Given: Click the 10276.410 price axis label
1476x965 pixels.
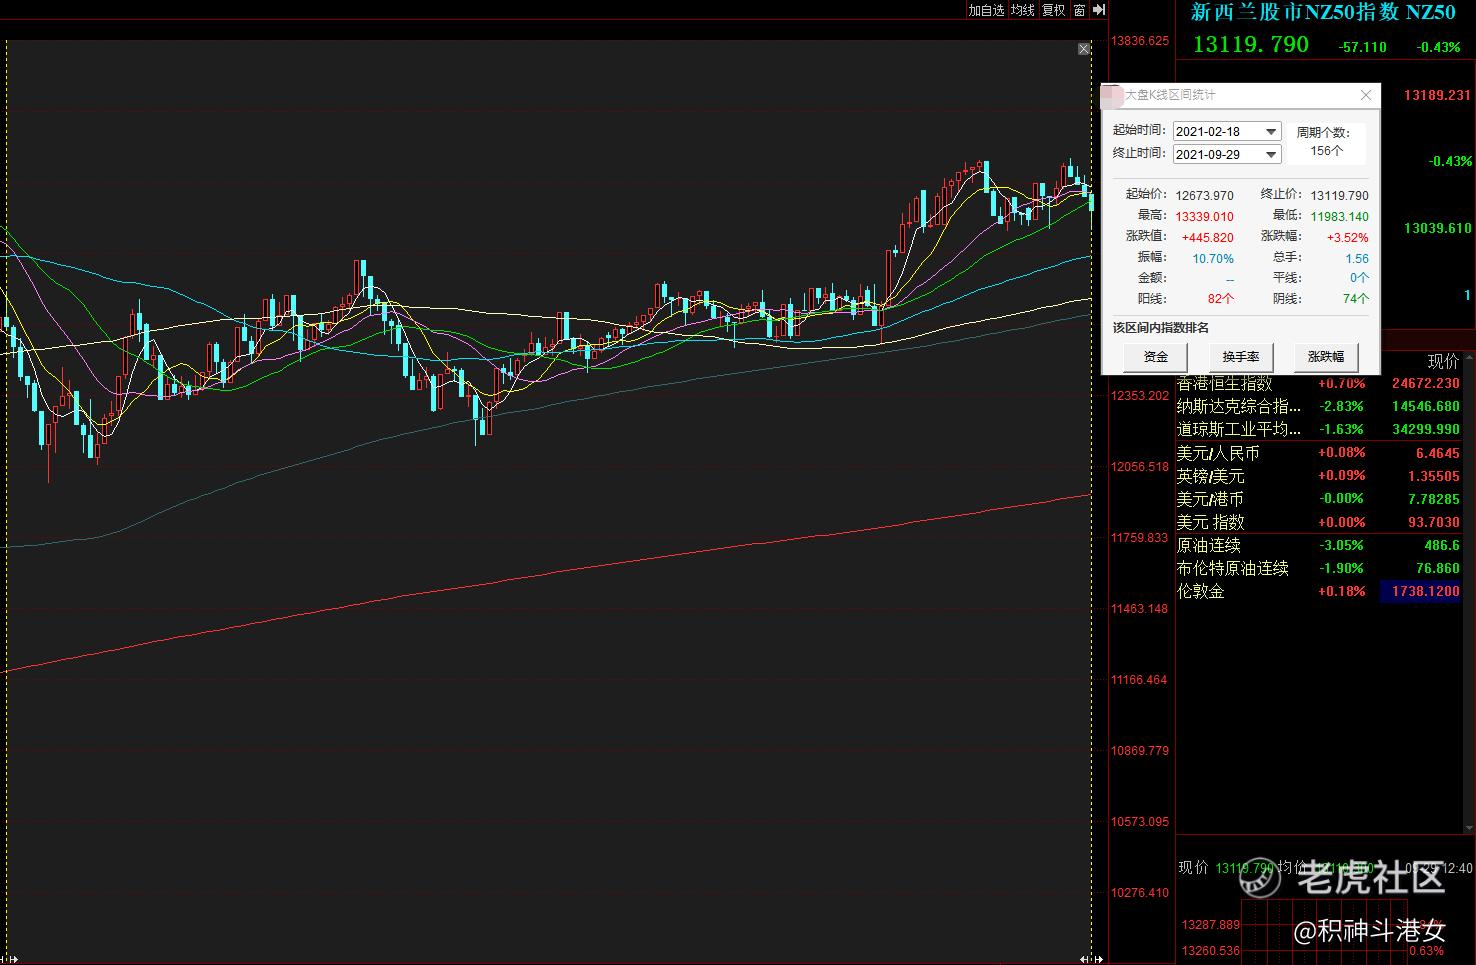Looking at the screenshot, I should [1140, 893].
